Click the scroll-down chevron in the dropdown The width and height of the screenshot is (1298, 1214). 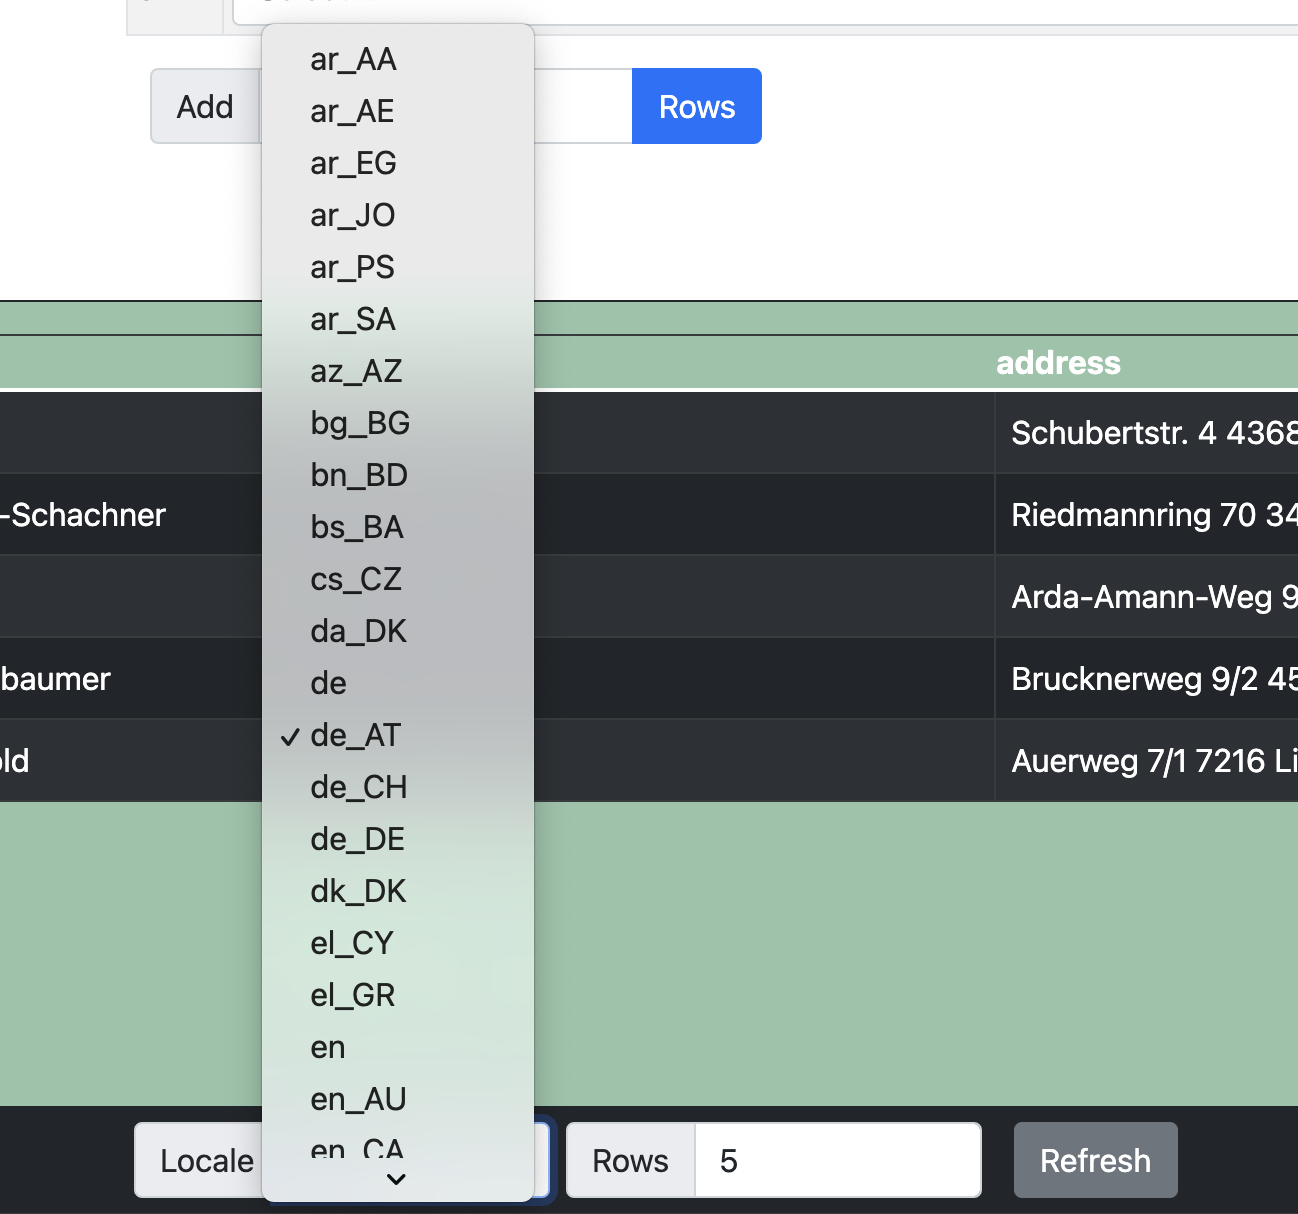pyautogui.click(x=396, y=1179)
